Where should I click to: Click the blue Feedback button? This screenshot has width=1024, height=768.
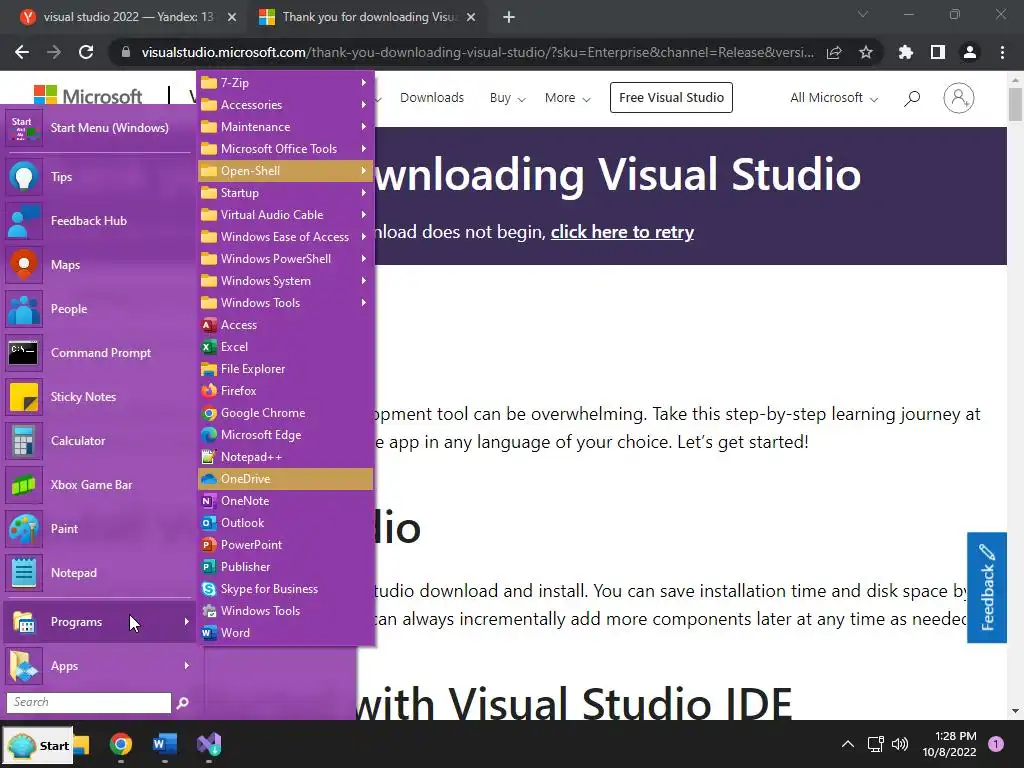pyautogui.click(x=987, y=588)
